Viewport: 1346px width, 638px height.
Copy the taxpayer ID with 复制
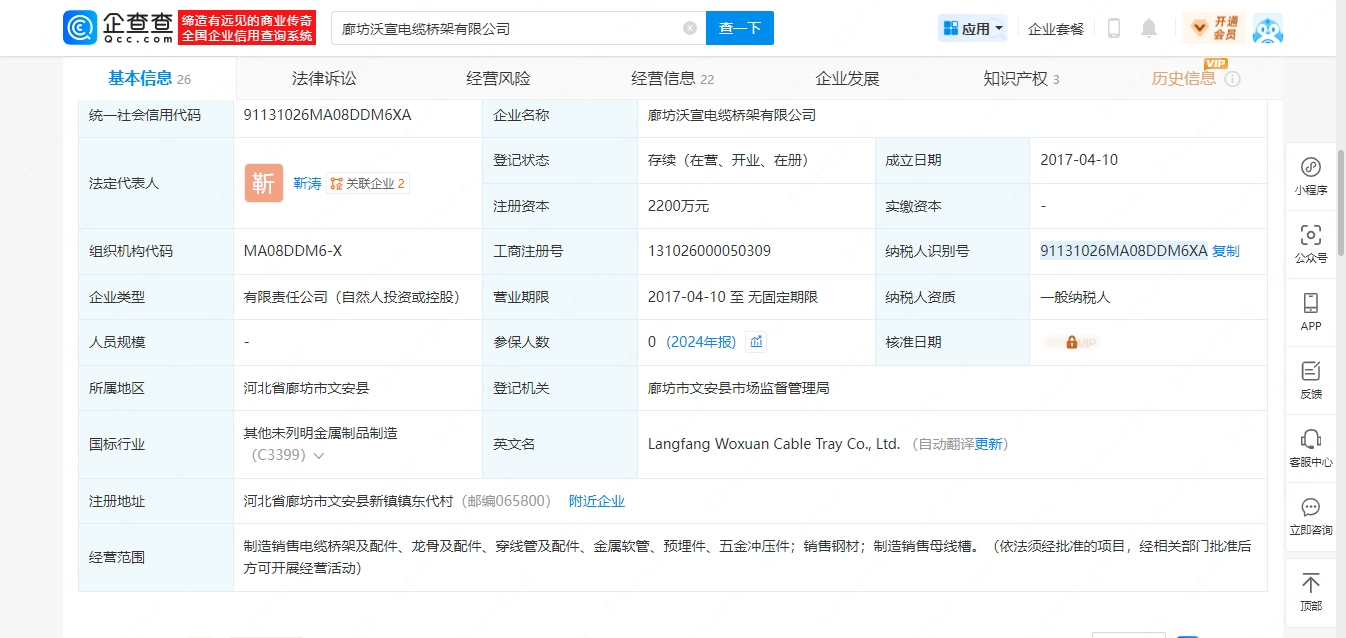pos(1225,251)
